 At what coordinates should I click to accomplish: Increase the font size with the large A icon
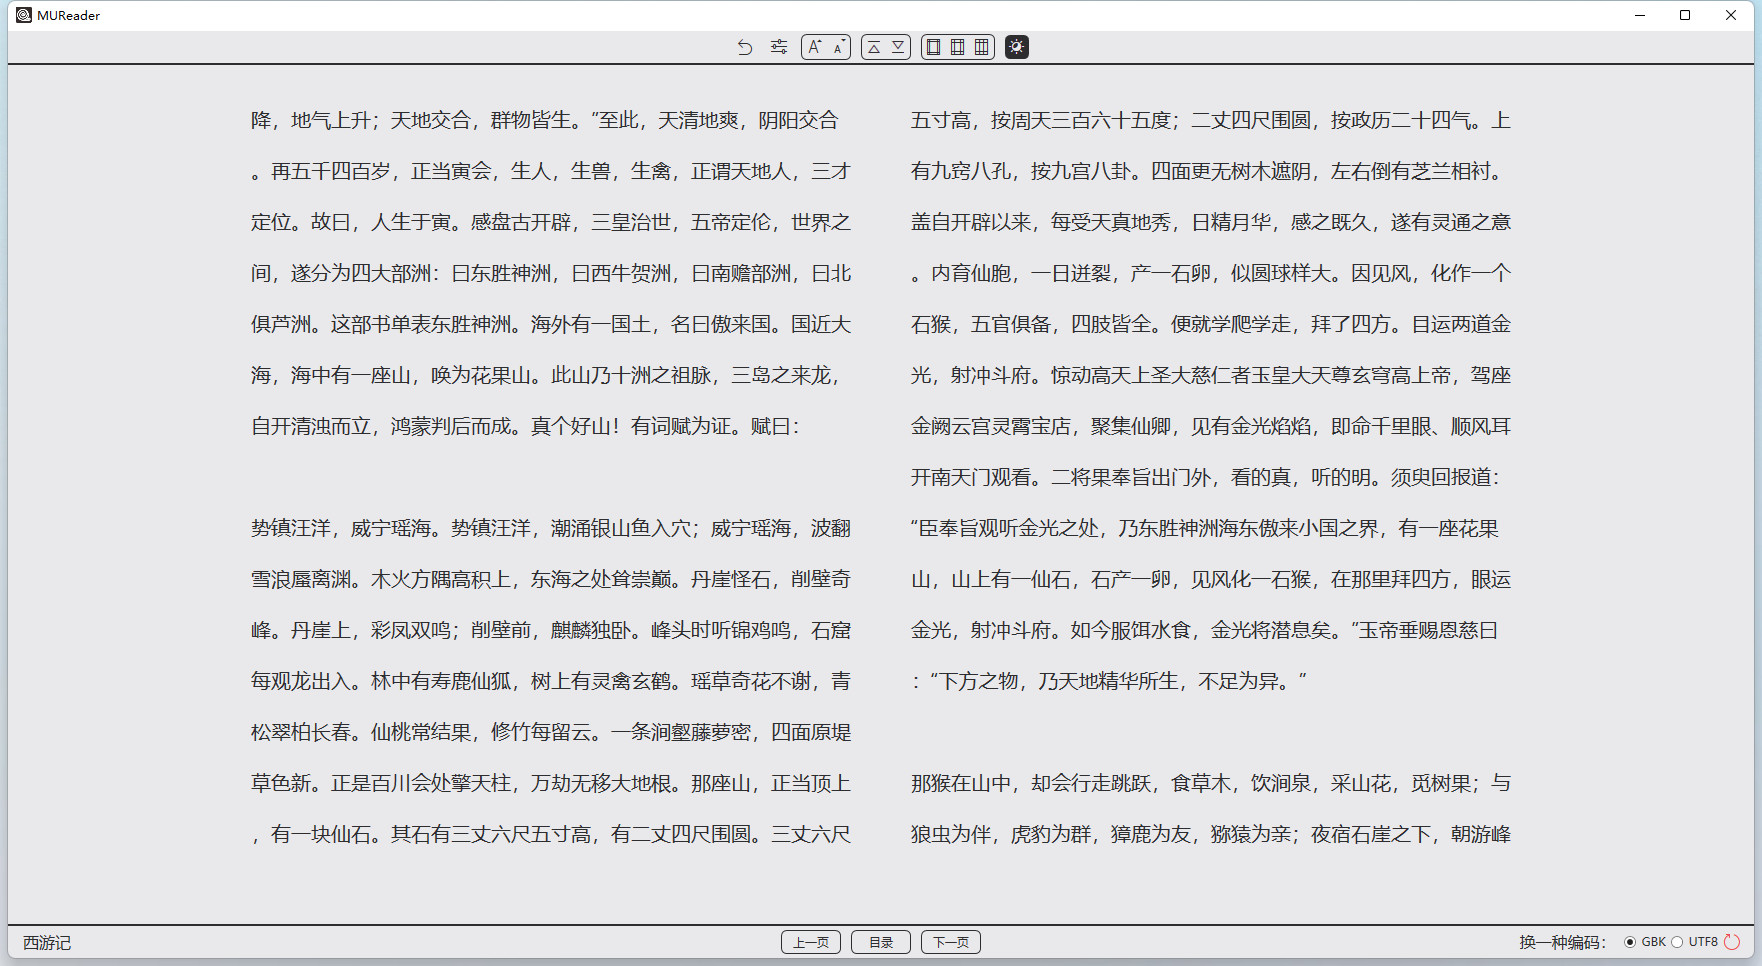tap(814, 48)
